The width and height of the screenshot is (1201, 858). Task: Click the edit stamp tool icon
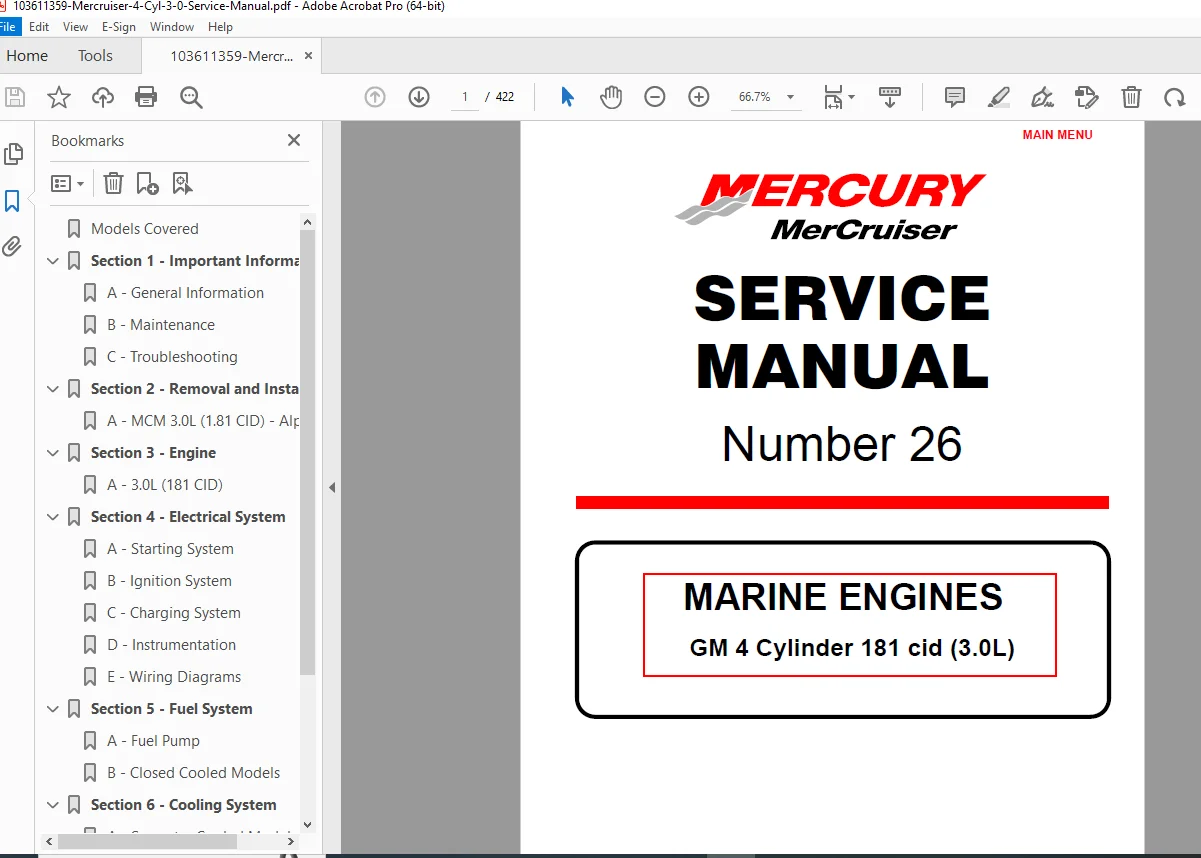point(1087,97)
